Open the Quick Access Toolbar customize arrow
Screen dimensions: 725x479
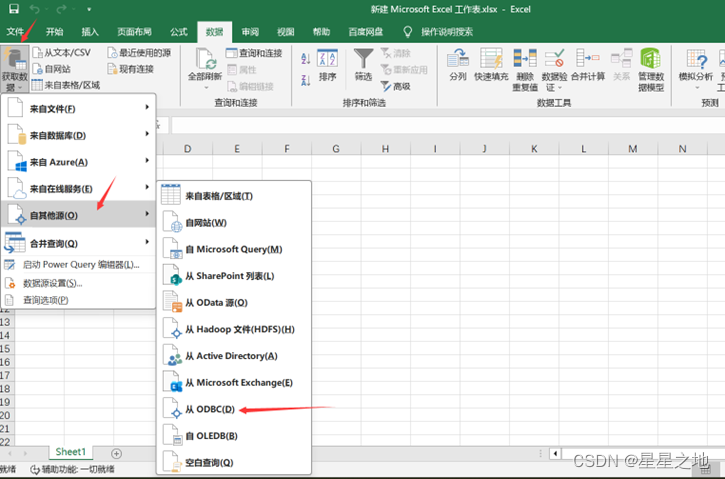tap(89, 9)
